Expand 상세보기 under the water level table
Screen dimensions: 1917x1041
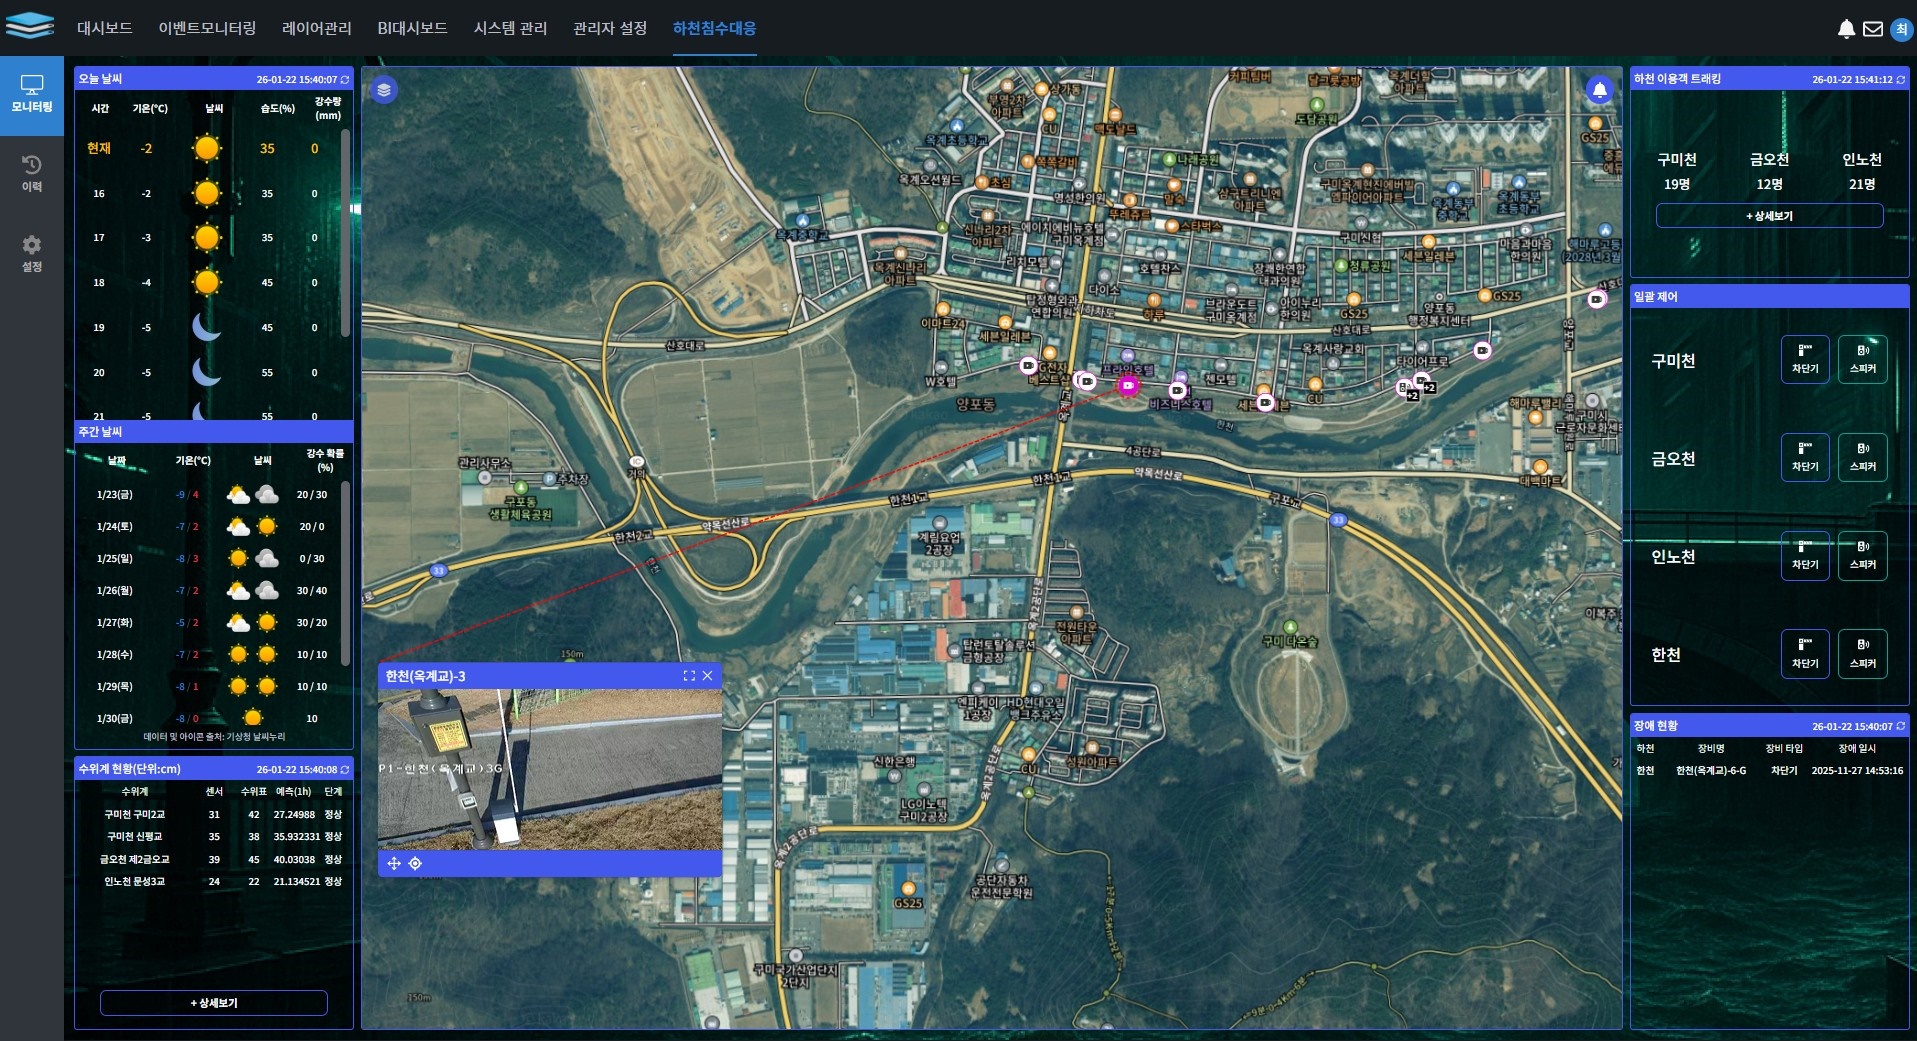214,1002
